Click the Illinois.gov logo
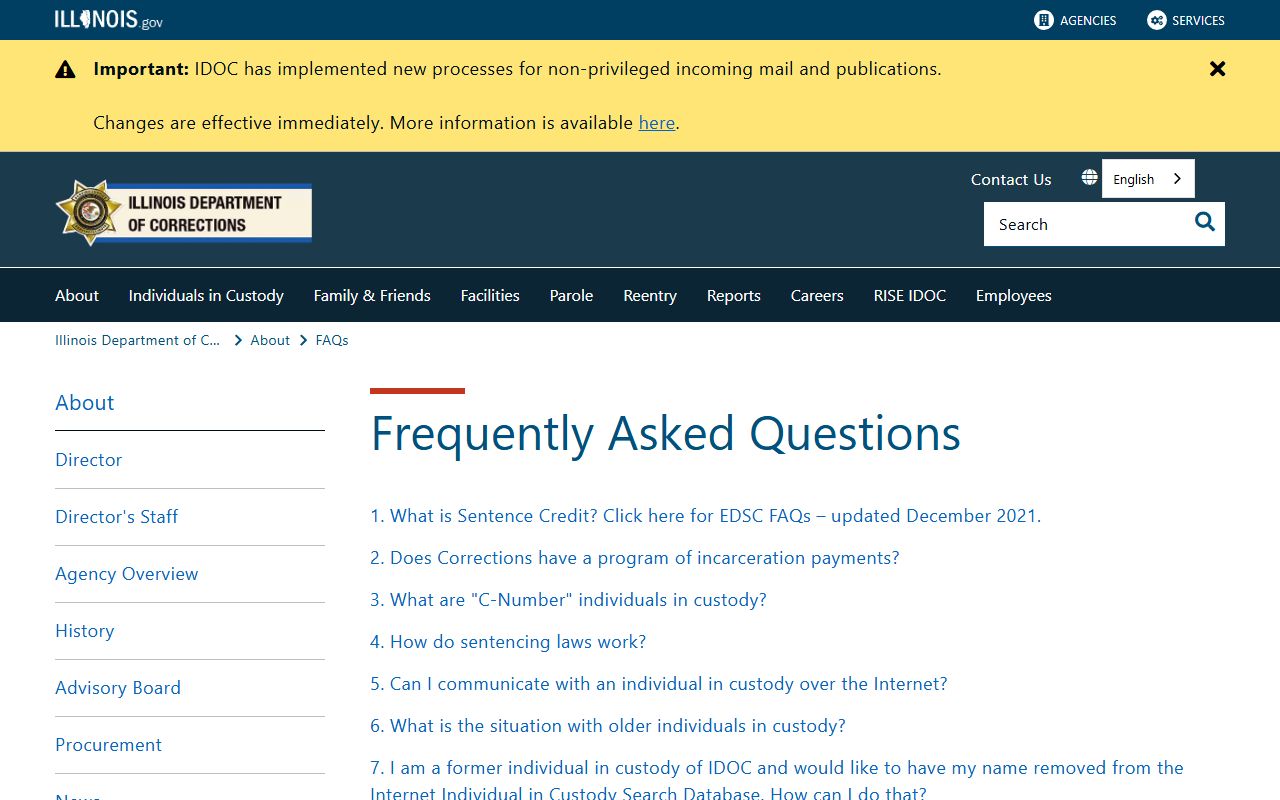Viewport: 1280px width, 800px height. pyautogui.click(x=109, y=19)
